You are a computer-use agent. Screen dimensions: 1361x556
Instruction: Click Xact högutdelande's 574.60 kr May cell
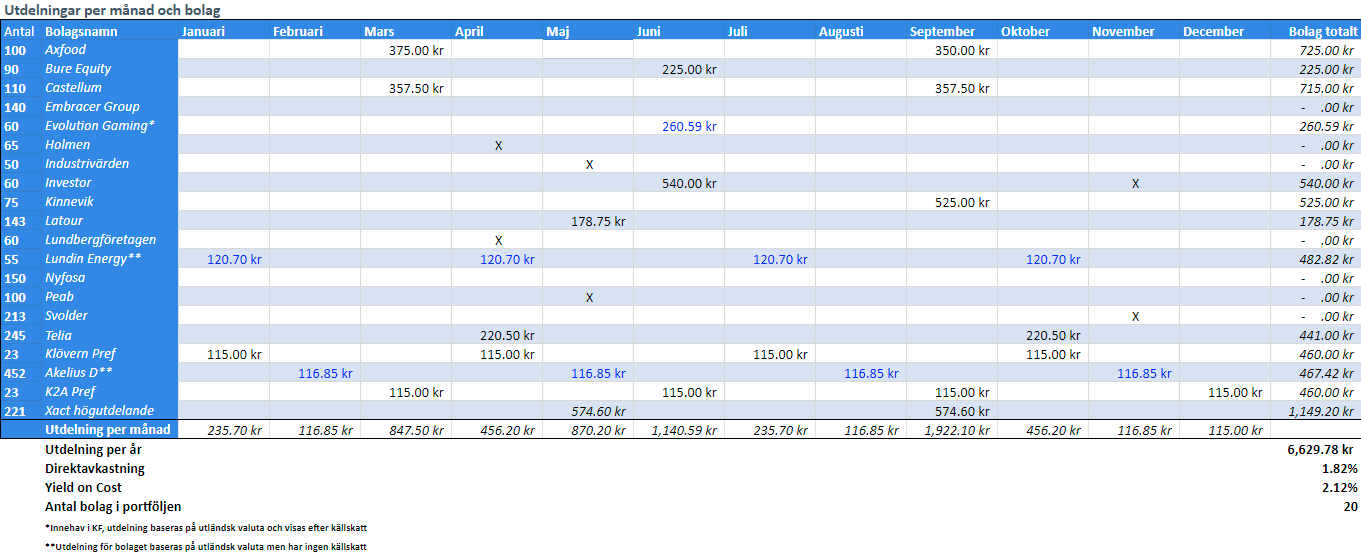[588, 411]
